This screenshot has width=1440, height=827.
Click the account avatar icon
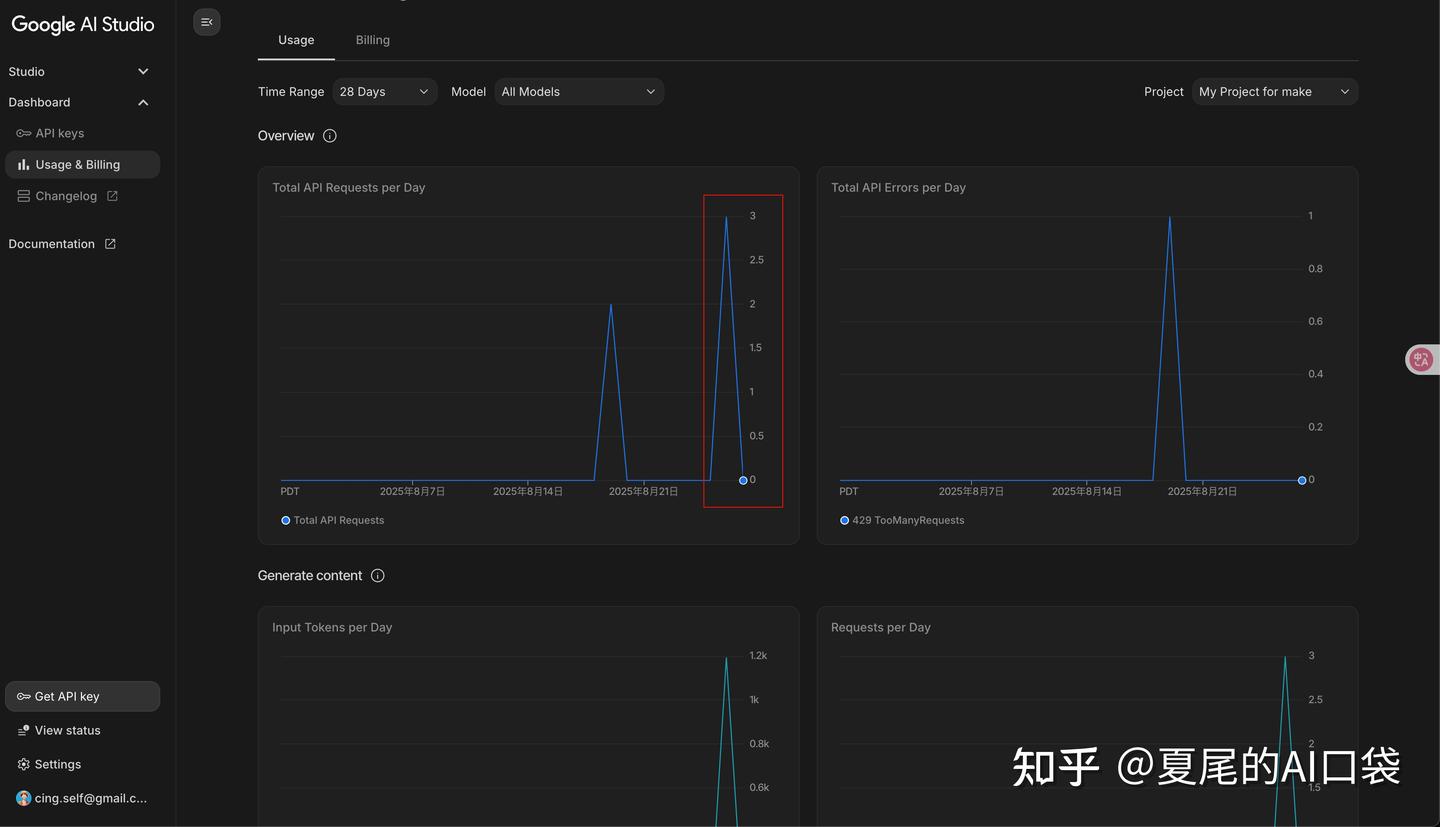tap(23, 798)
